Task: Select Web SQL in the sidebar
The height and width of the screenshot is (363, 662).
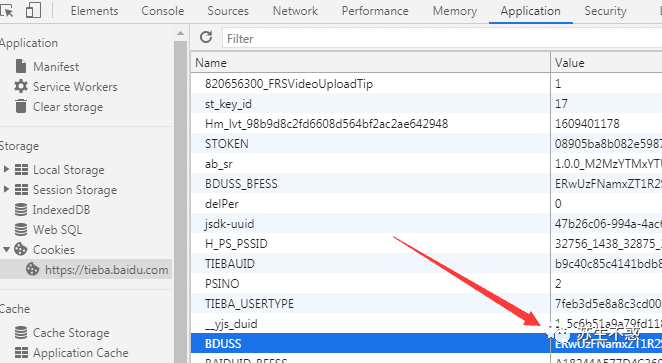Action: 57,230
